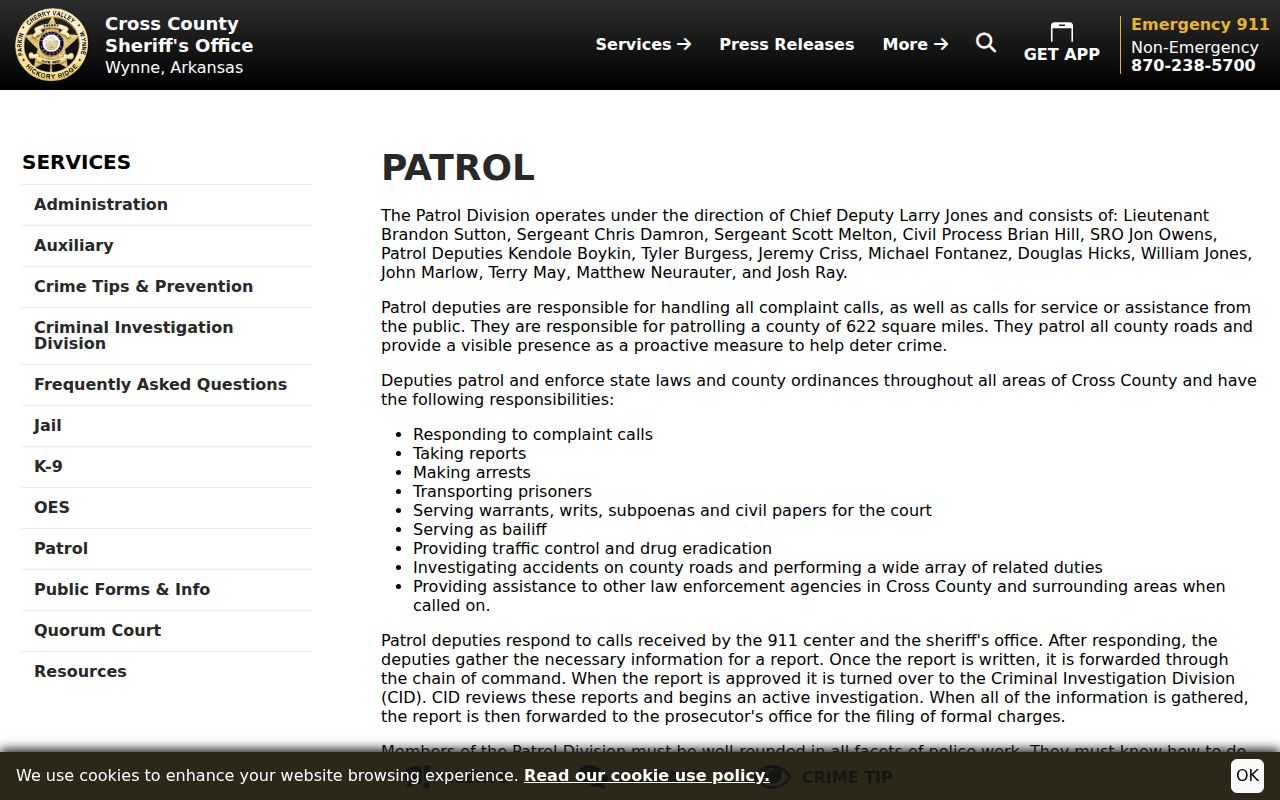Image resolution: width=1280 pixels, height=800 pixels.
Task: Click the "Serving as bailiff" bullet item
Action: point(480,529)
